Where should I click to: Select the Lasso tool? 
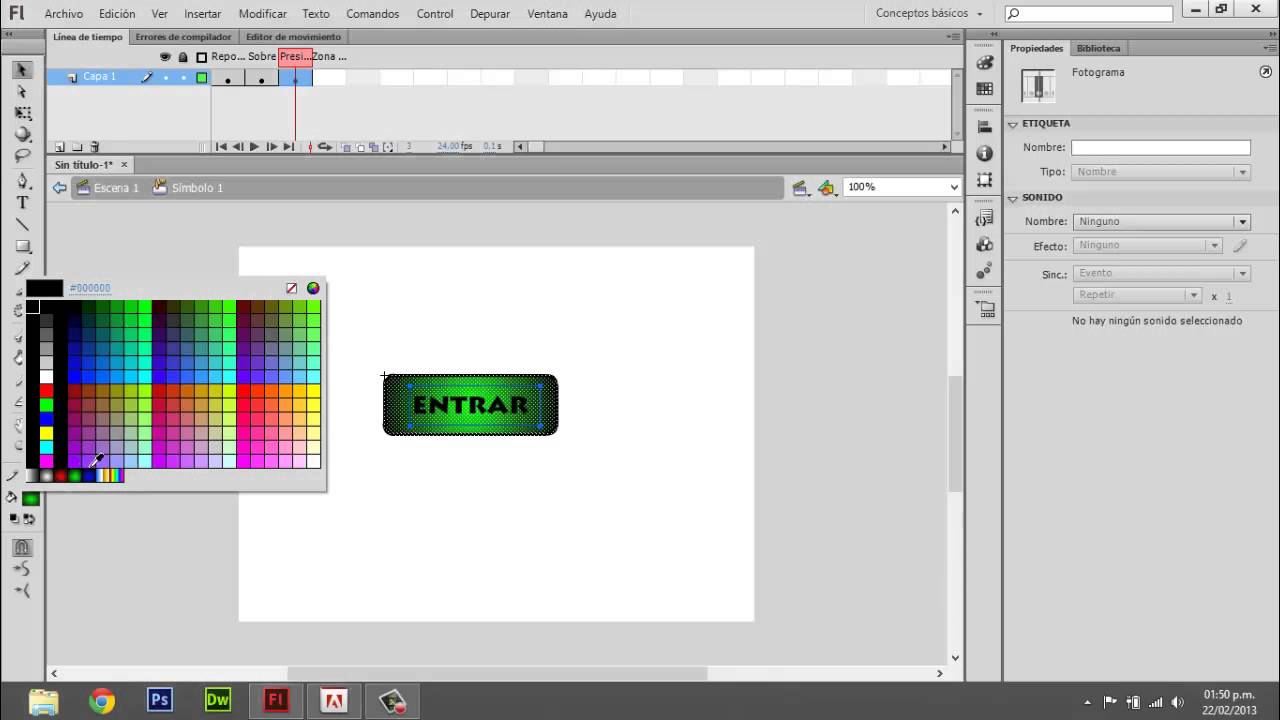click(23, 156)
